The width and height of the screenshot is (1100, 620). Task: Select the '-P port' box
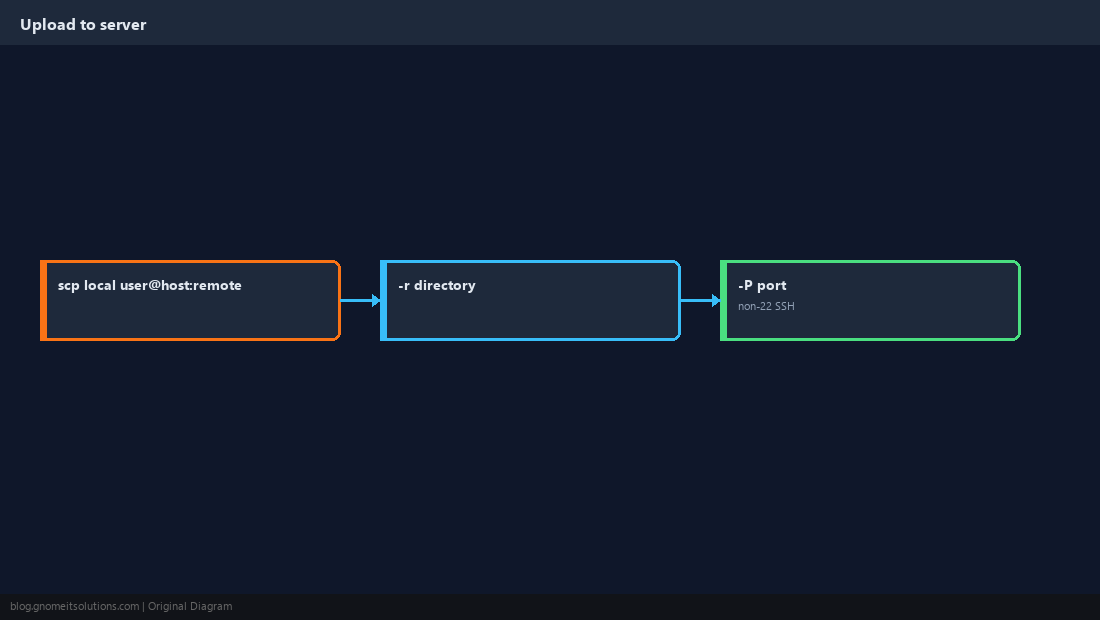tap(871, 300)
